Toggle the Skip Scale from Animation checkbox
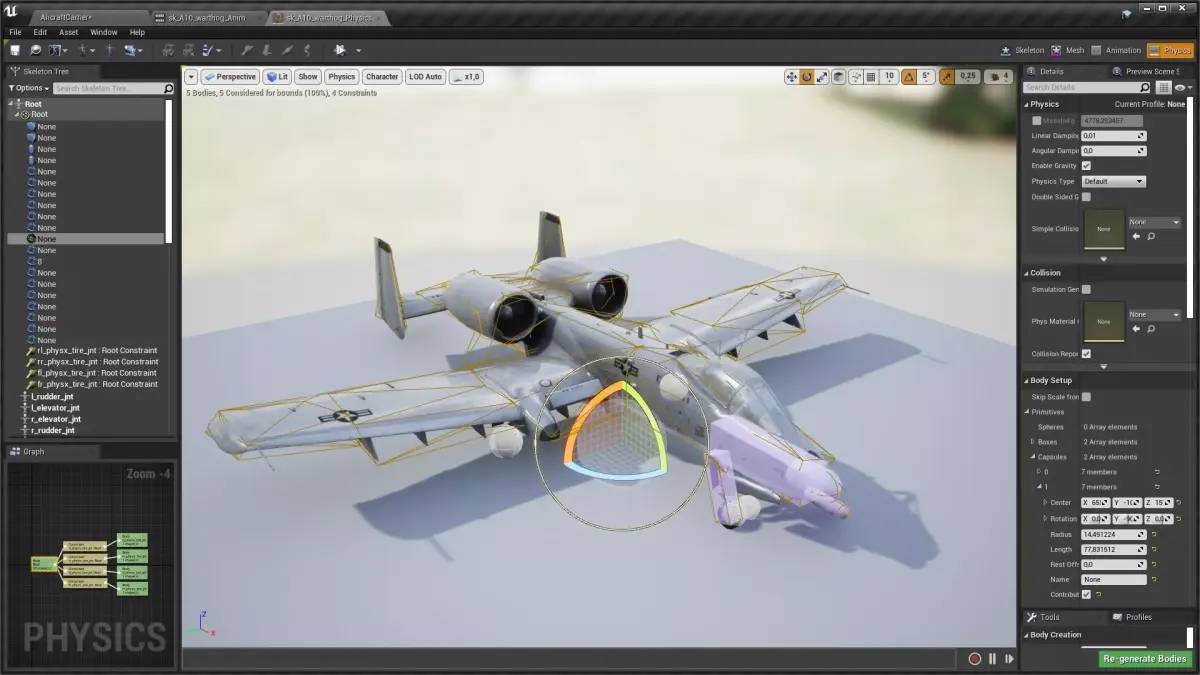Viewport: 1200px width, 675px height. click(1086, 397)
